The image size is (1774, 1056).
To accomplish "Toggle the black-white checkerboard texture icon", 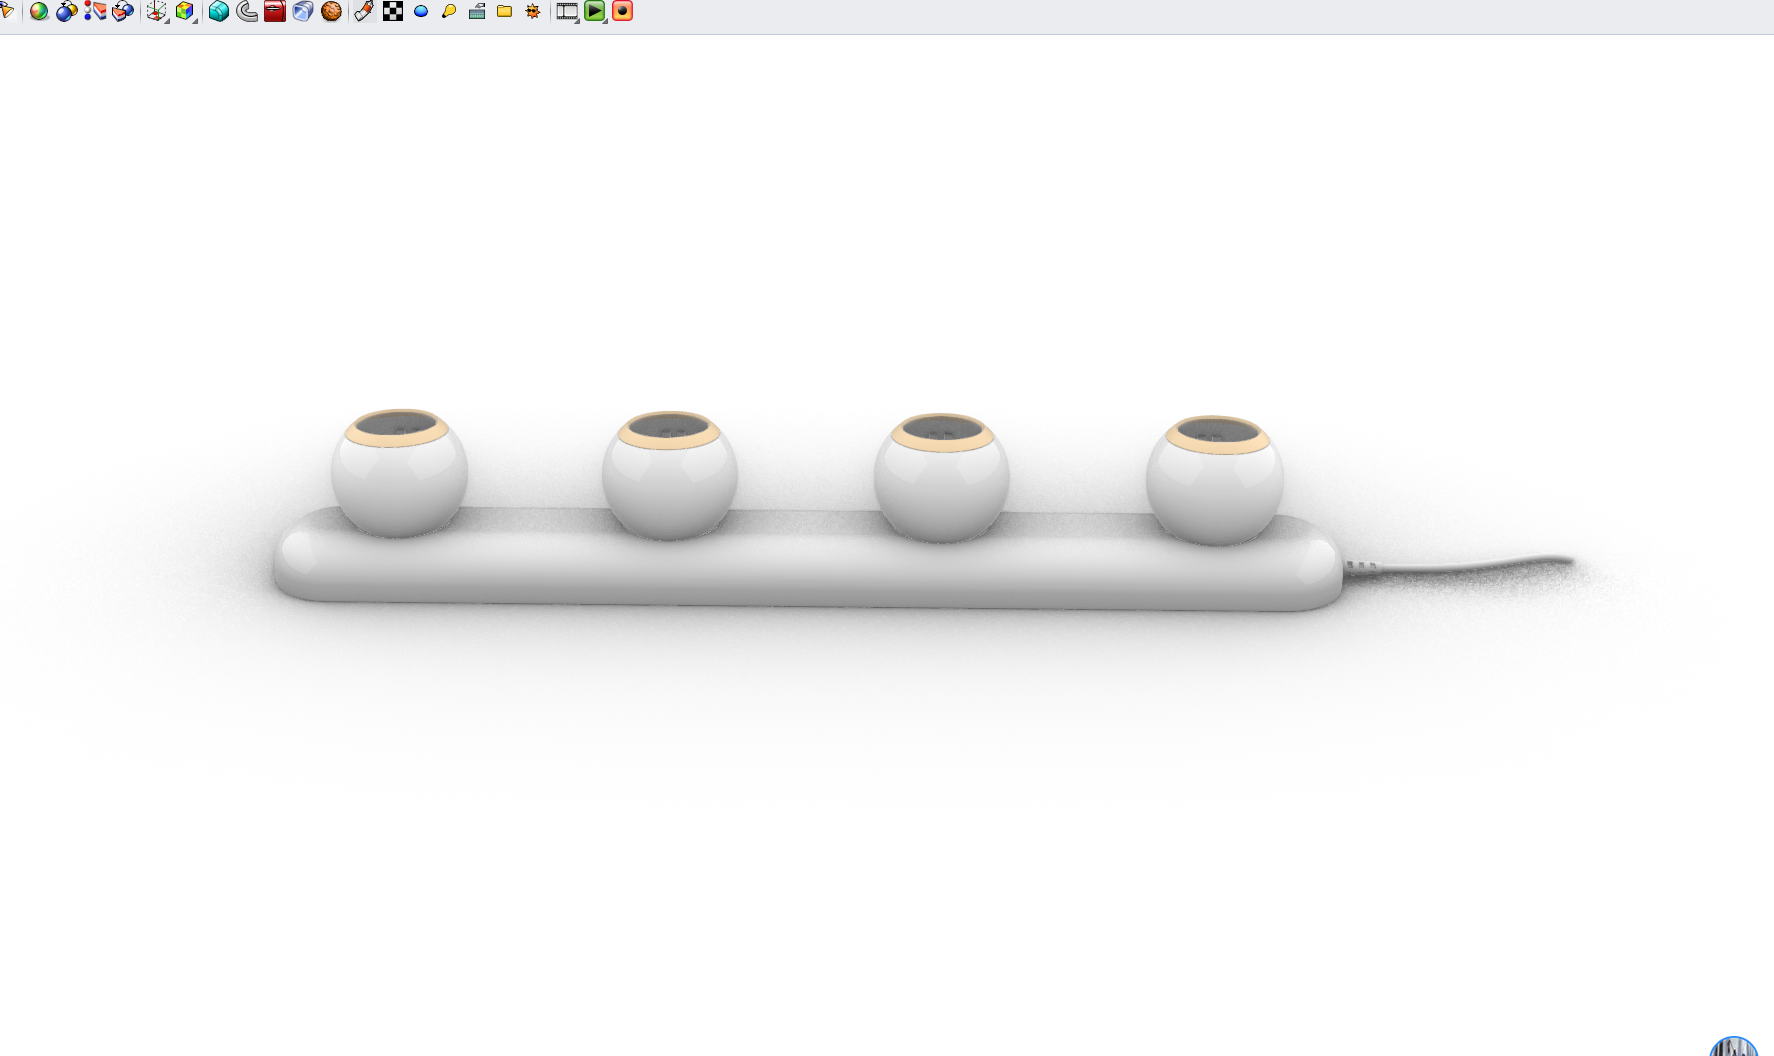I will click(x=393, y=12).
